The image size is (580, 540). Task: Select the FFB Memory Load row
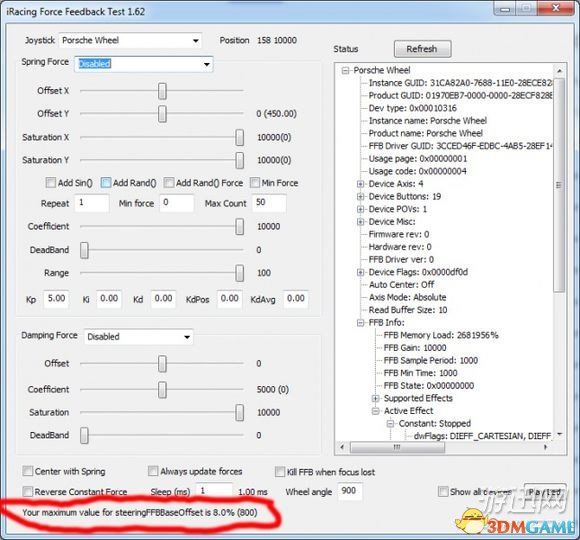441,335
